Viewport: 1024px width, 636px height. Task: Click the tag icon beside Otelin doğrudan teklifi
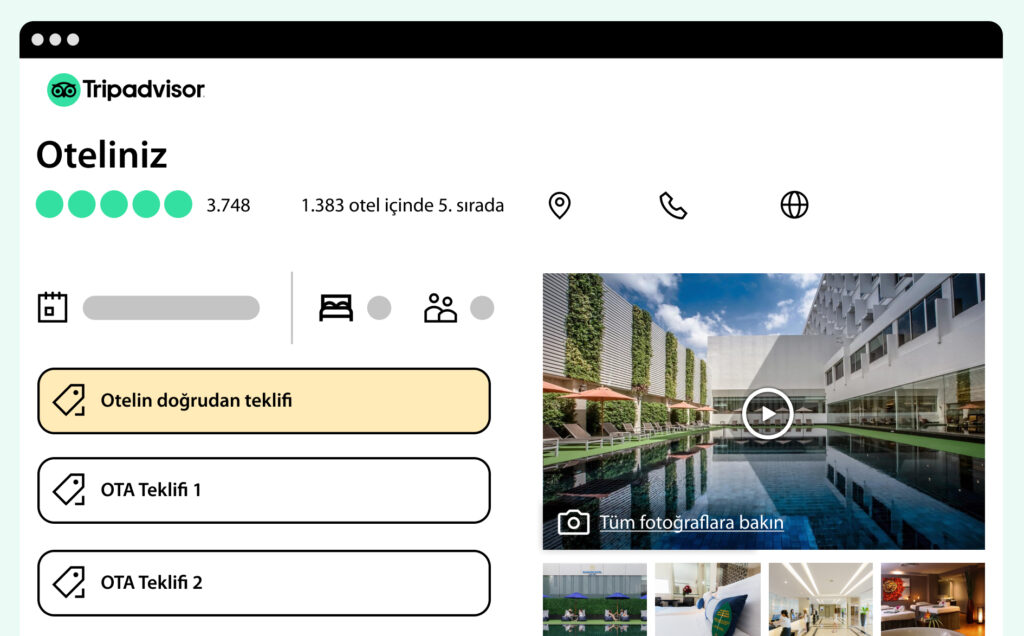click(x=69, y=400)
